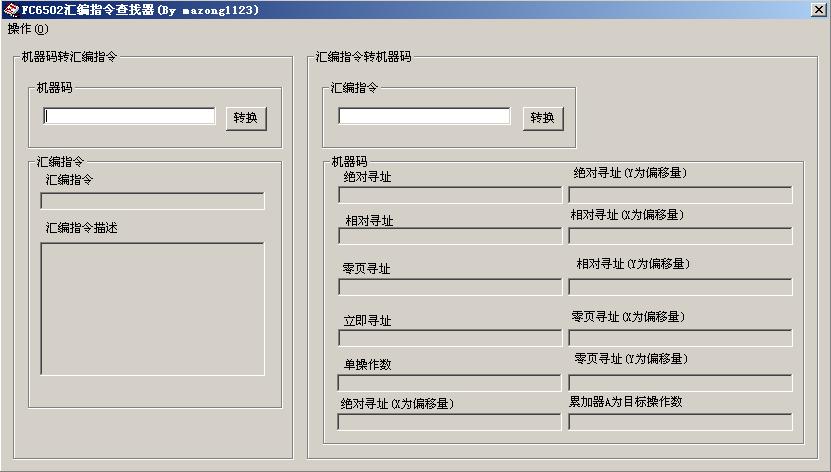831x472 pixels.
Task: Select the 相对寻址 (Y为偏移量) output field
Action: [680, 287]
